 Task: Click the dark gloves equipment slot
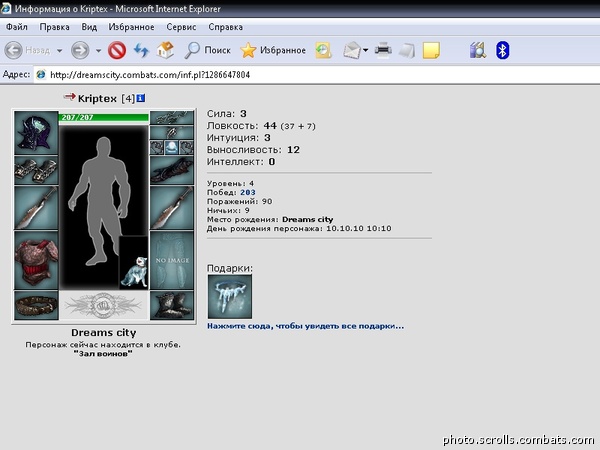172,170
